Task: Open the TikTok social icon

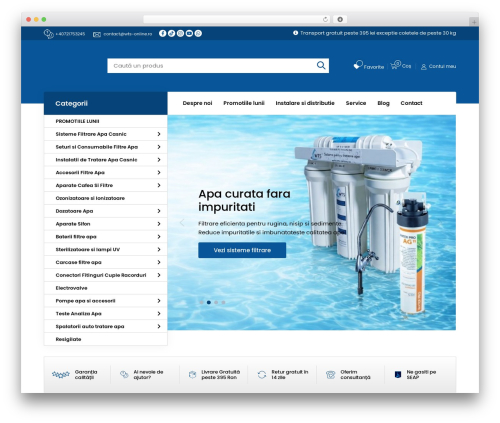Action: click(171, 33)
